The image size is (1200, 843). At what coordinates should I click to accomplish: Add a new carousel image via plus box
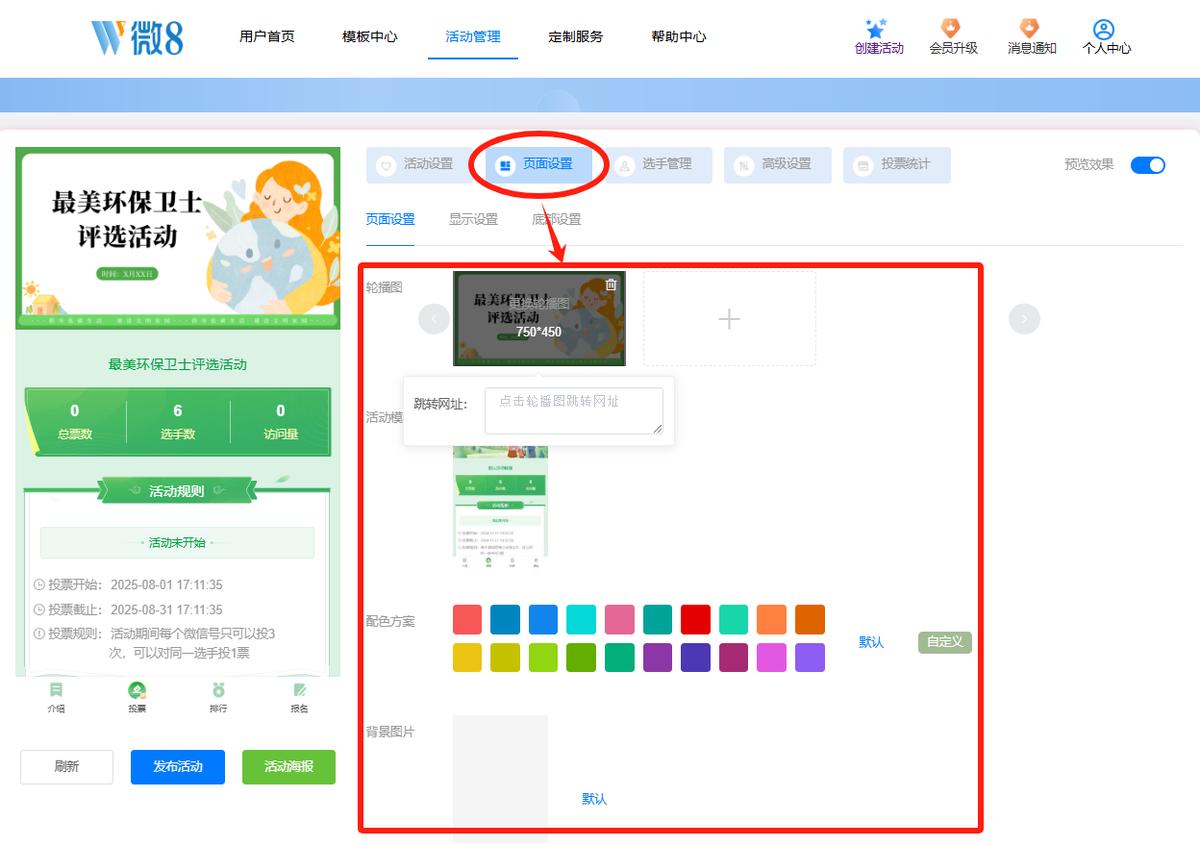pyautogui.click(x=729, y=319)
